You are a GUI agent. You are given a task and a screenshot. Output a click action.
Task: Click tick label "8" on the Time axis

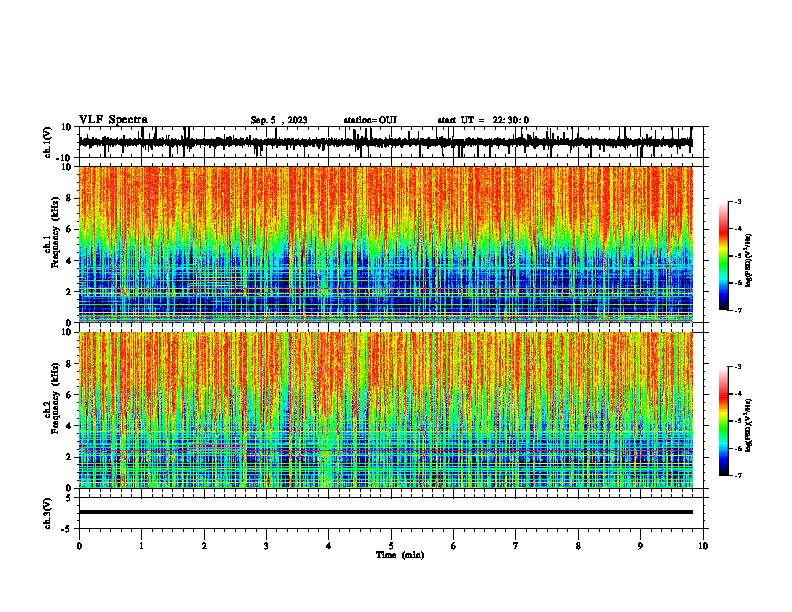point(578,546)
